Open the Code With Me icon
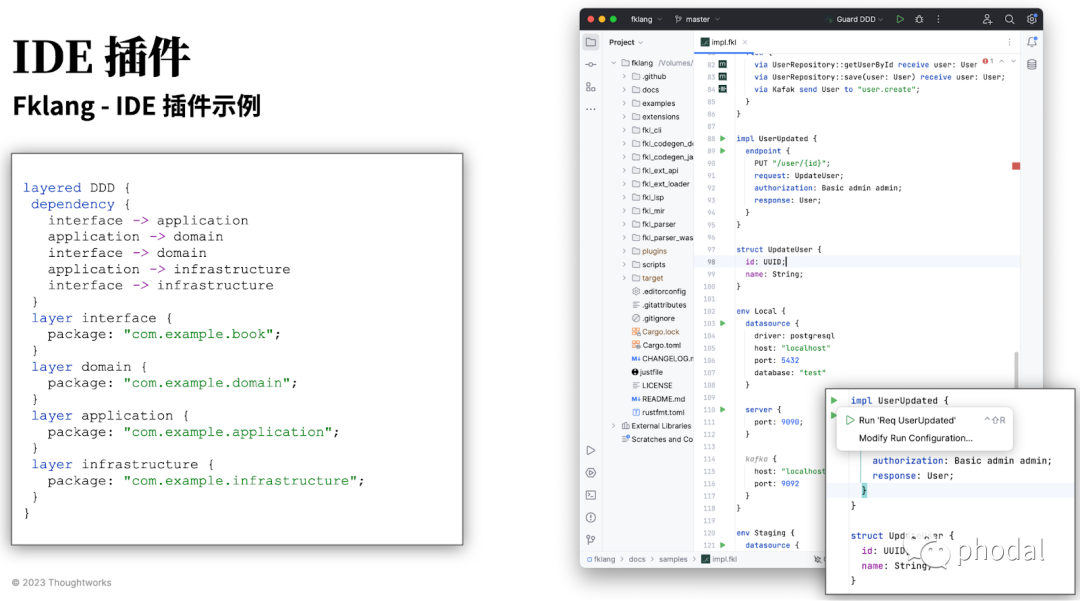This screenshot has height=601, width=1080. click(x=987, y=19)
